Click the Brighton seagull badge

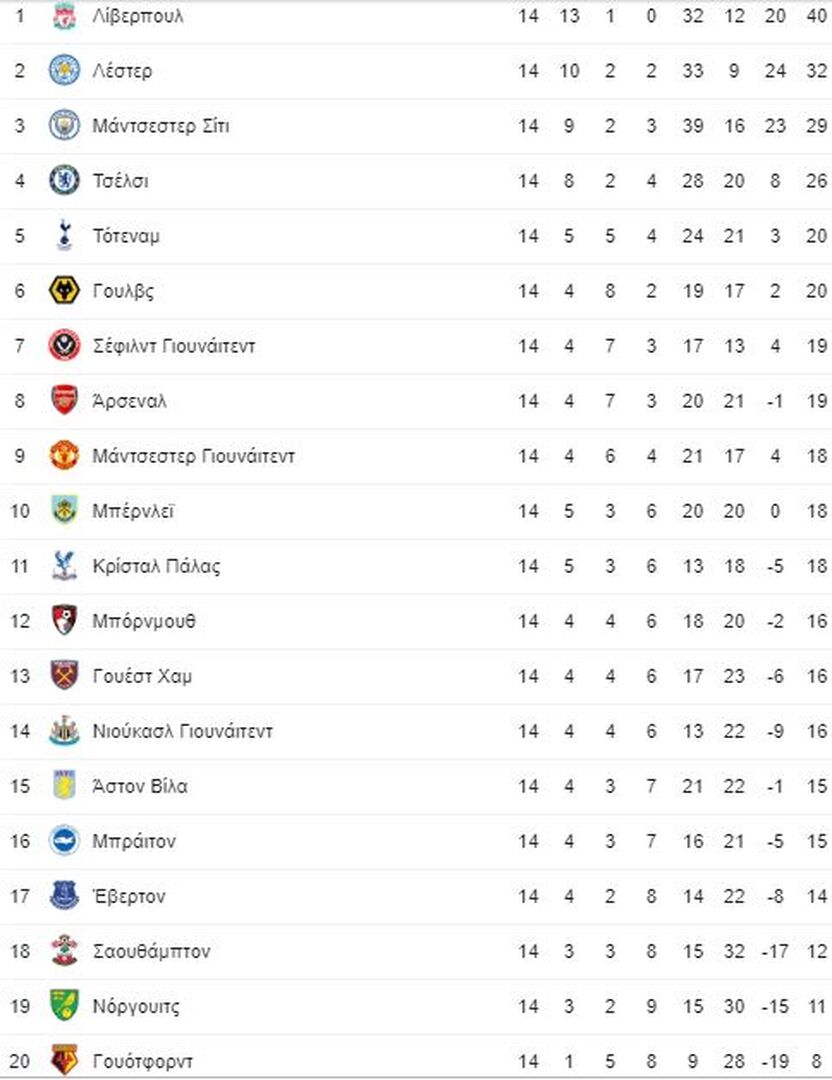point(64,841)
